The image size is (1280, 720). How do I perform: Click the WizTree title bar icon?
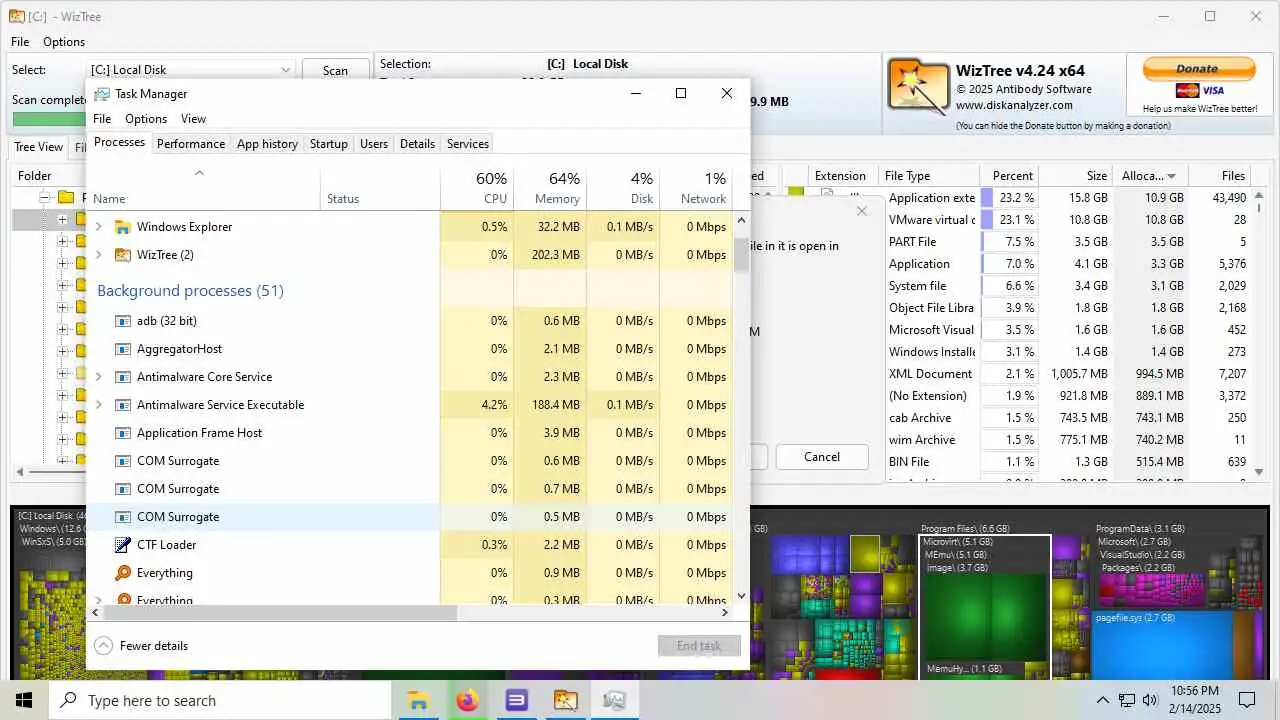pyautogui.click(x=17, y=16)
